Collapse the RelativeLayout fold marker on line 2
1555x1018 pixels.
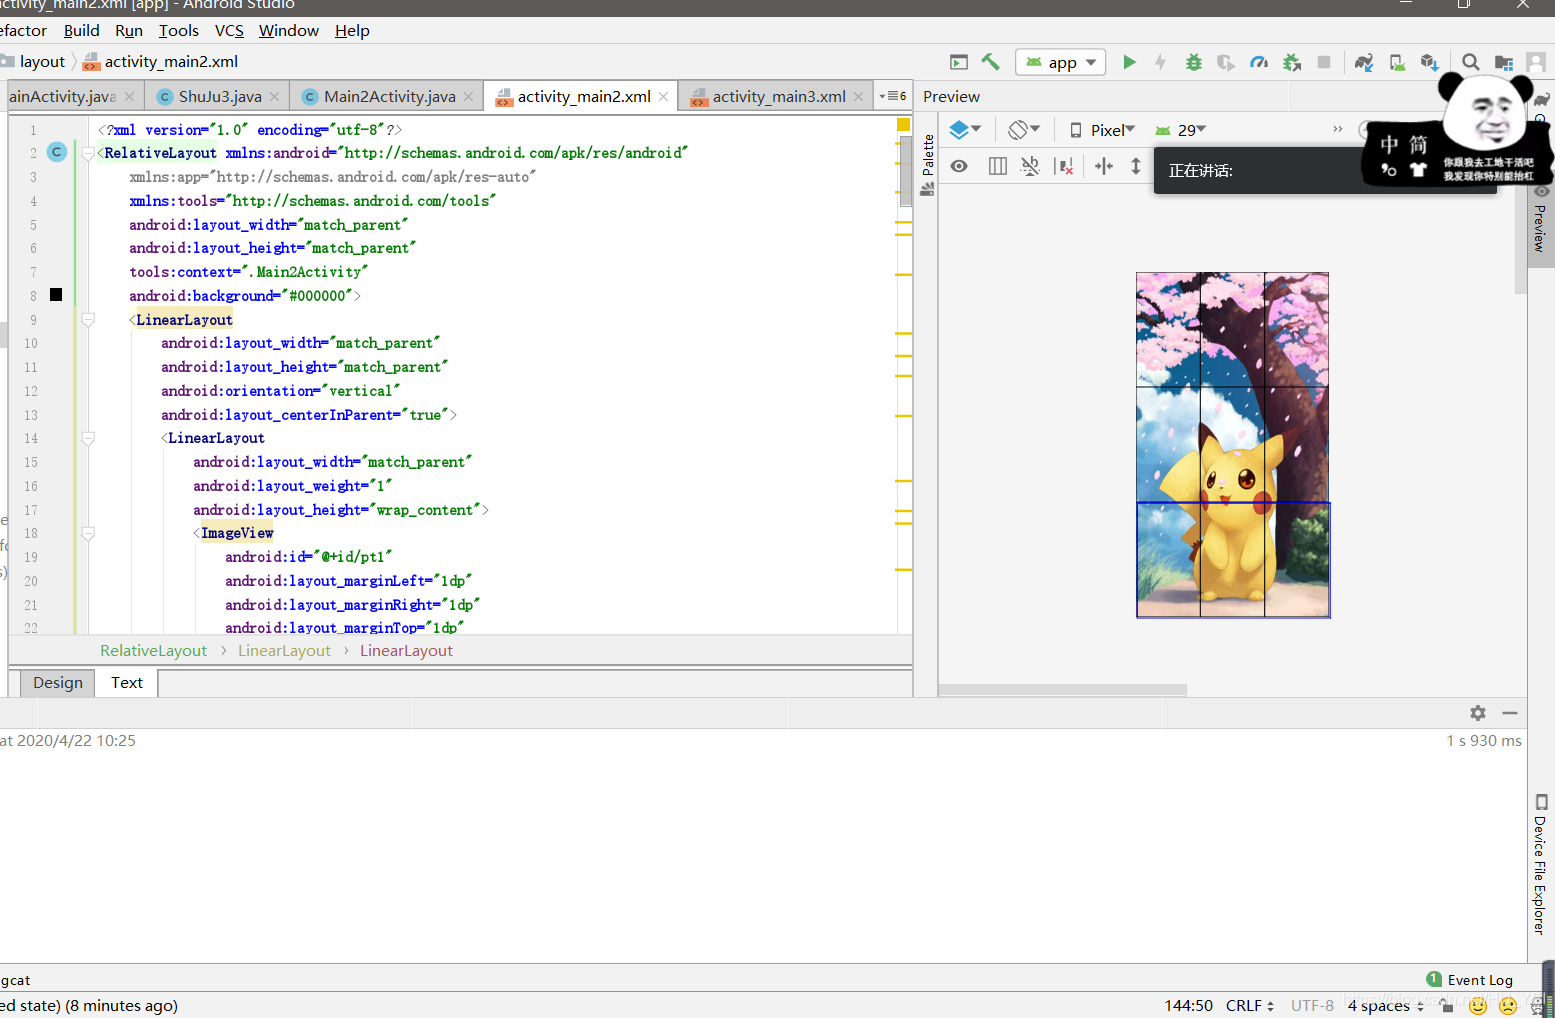coord(88,153)
